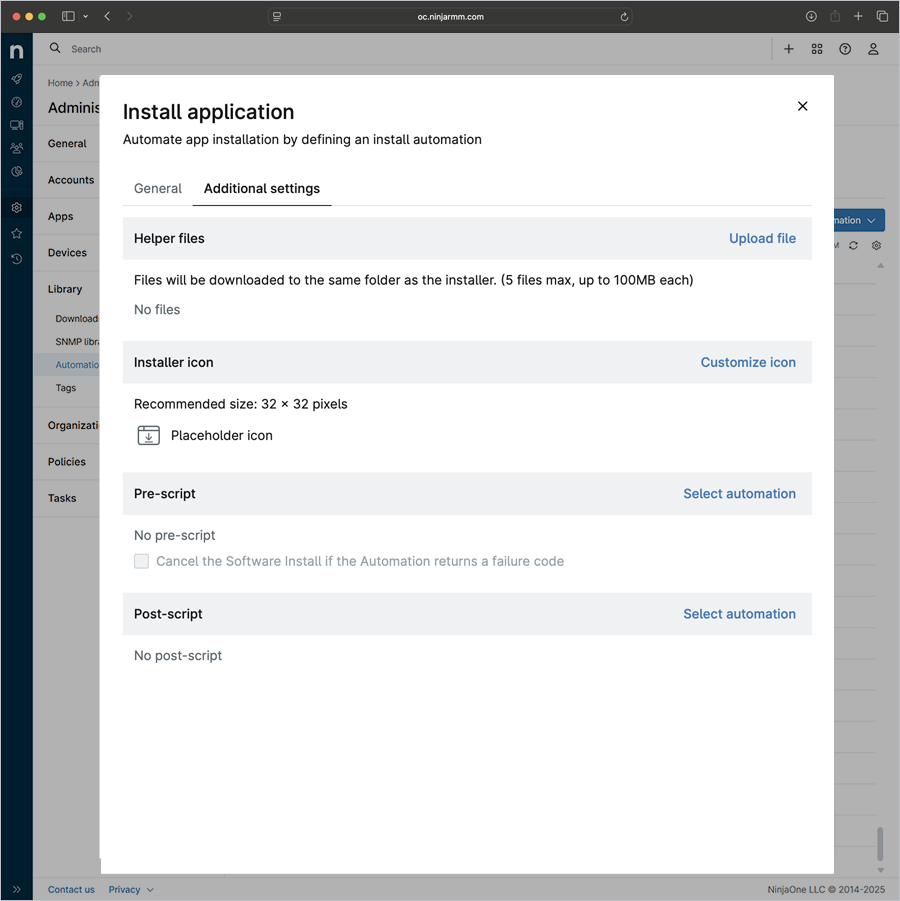Open Safari sidebar dropdown chevron
The height and width of the screenshot is (901, 900).
coord(86,16)
